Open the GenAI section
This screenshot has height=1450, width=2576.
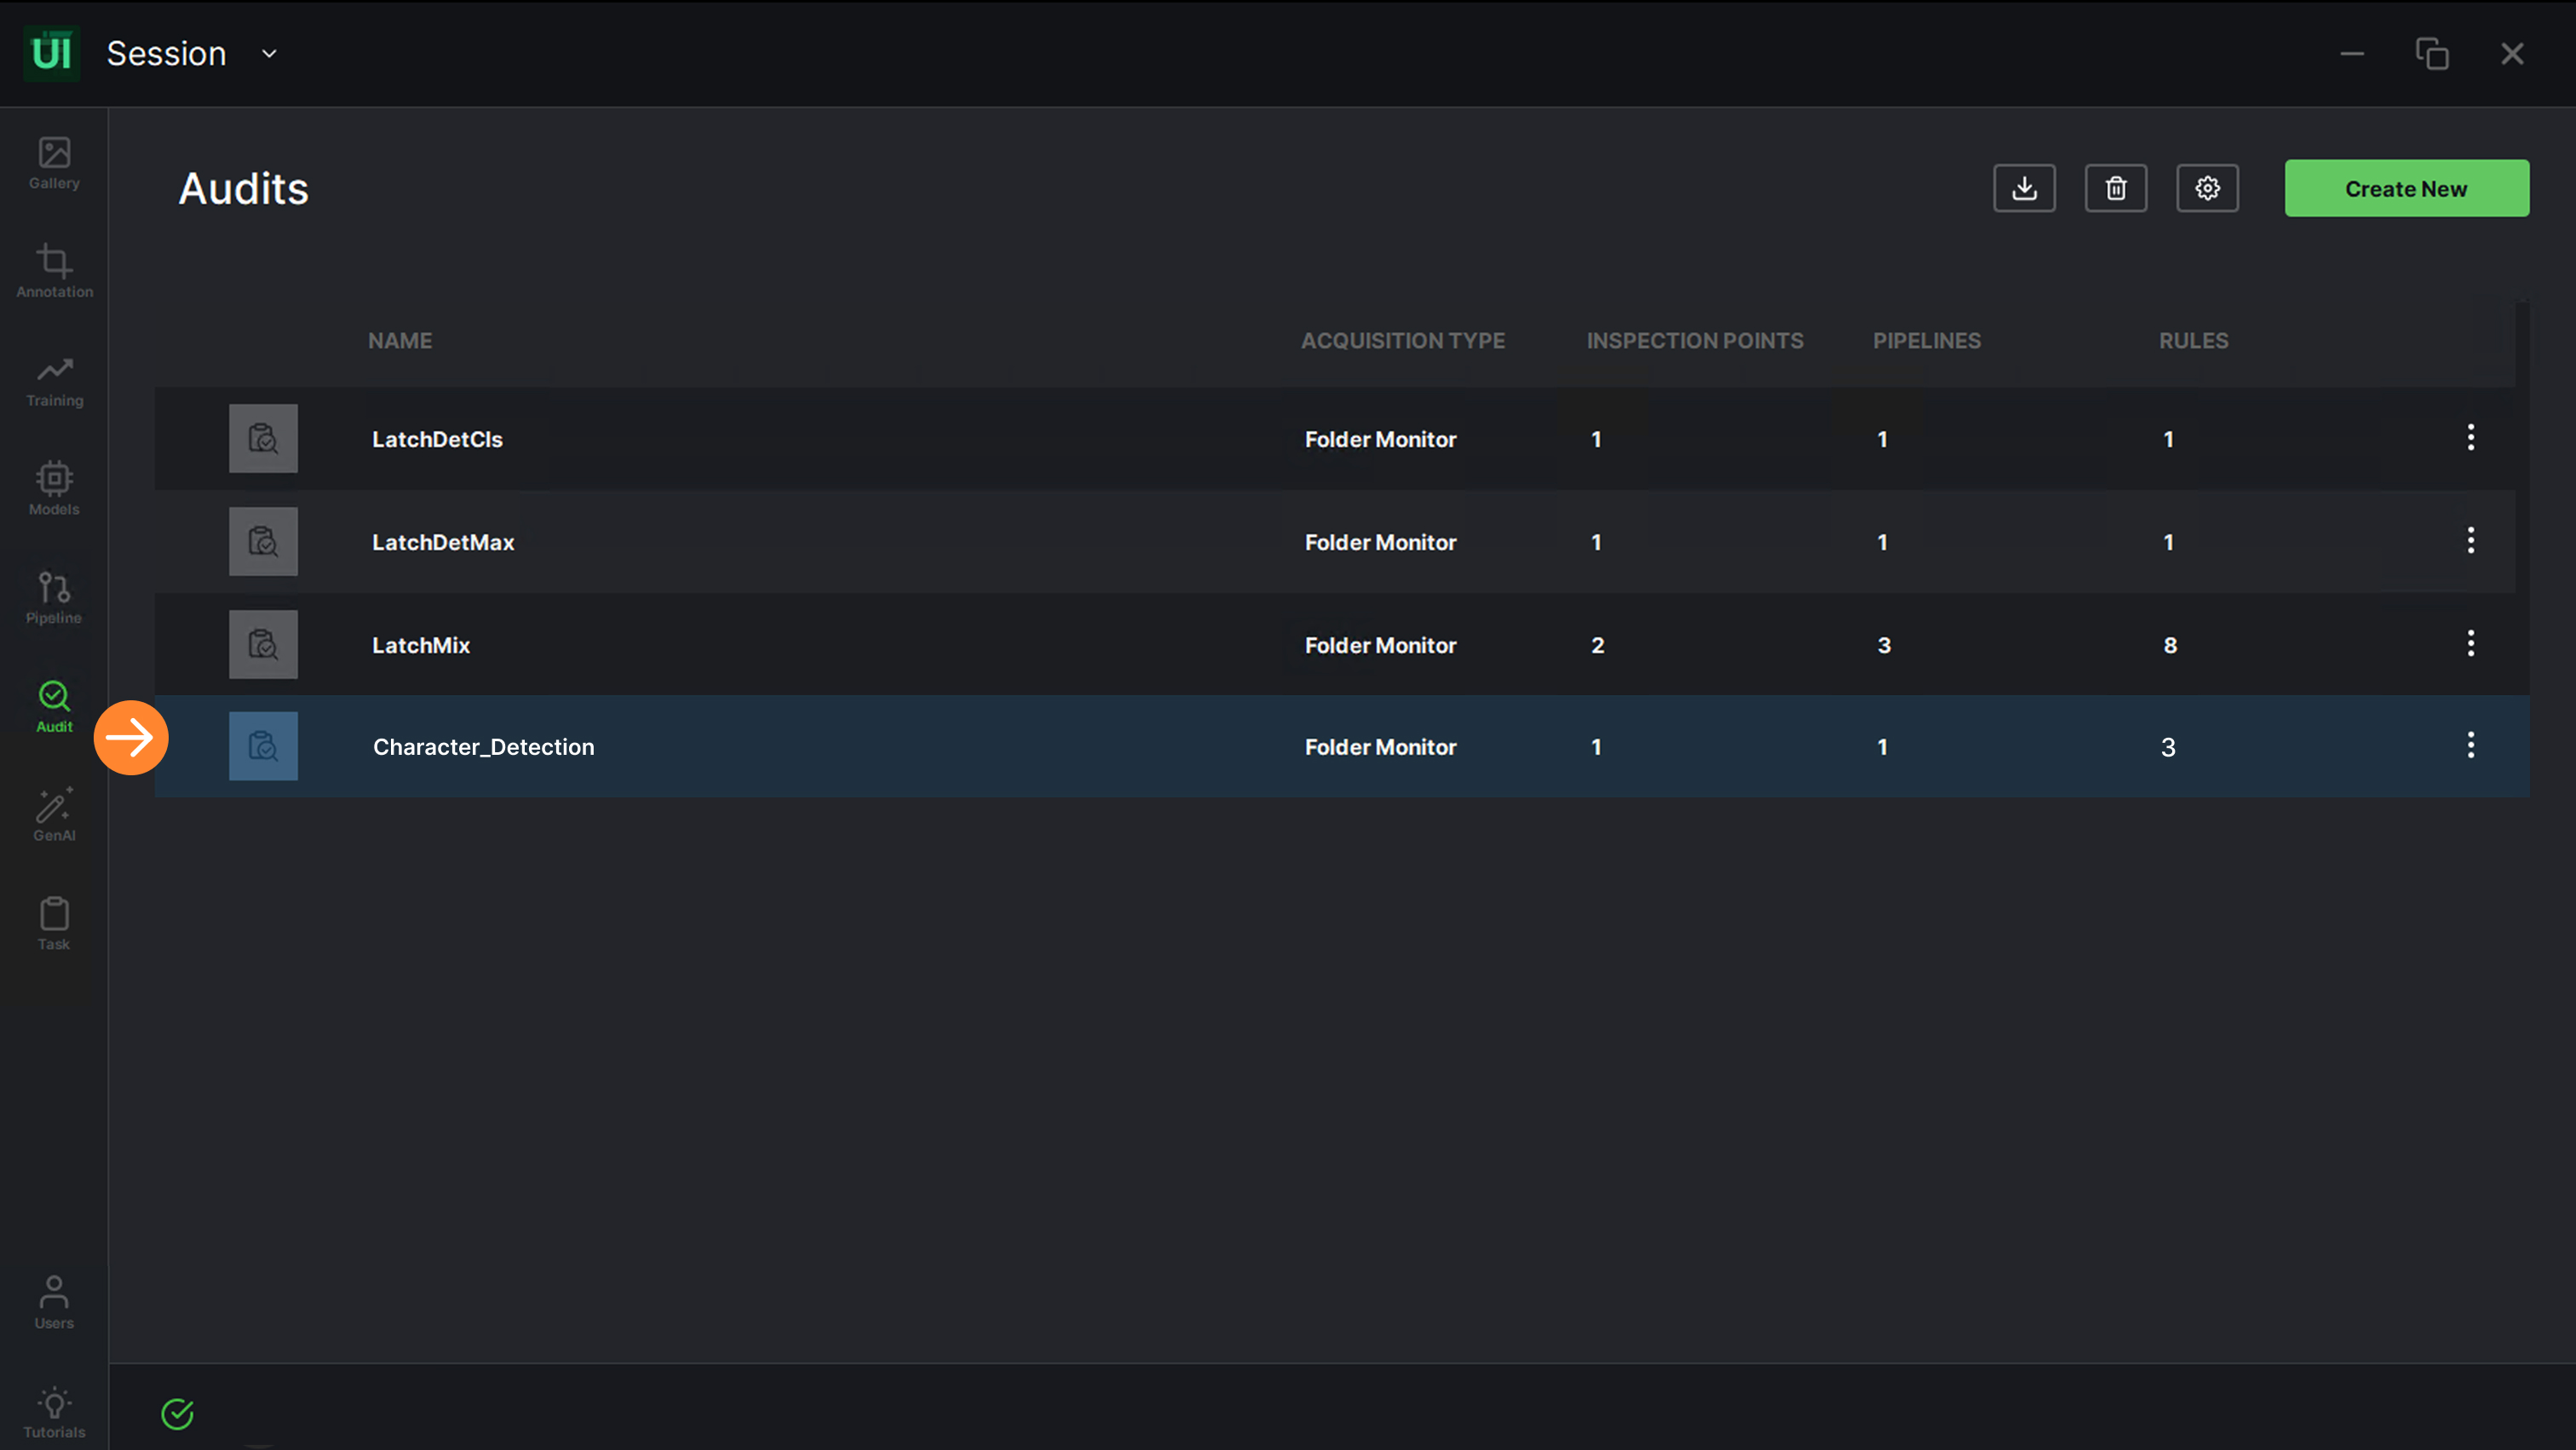[54, 815]
